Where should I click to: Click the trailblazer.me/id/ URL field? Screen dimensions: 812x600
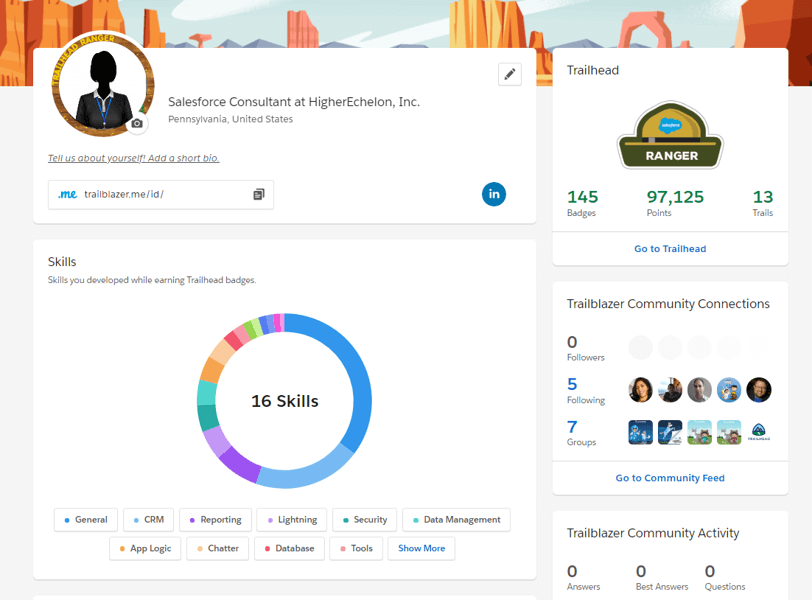tap(161, 195)
